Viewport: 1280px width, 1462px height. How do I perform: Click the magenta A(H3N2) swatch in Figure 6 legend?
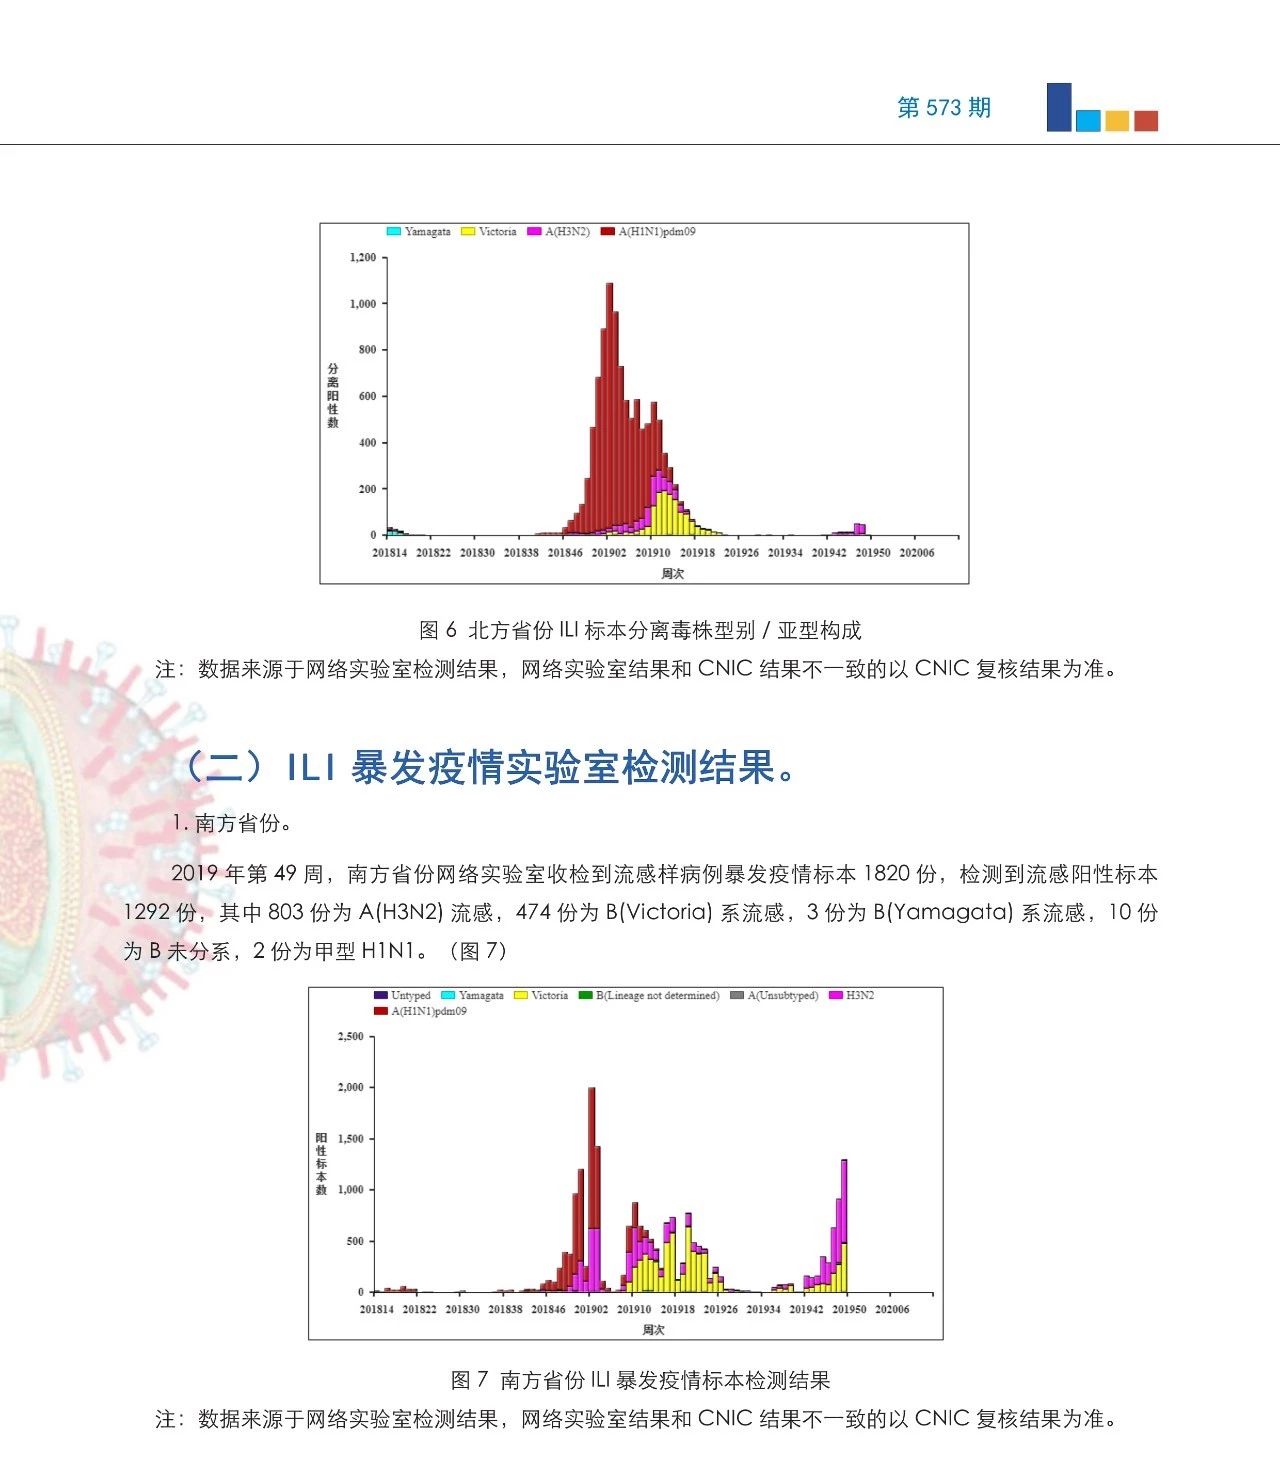coord(534,232)
